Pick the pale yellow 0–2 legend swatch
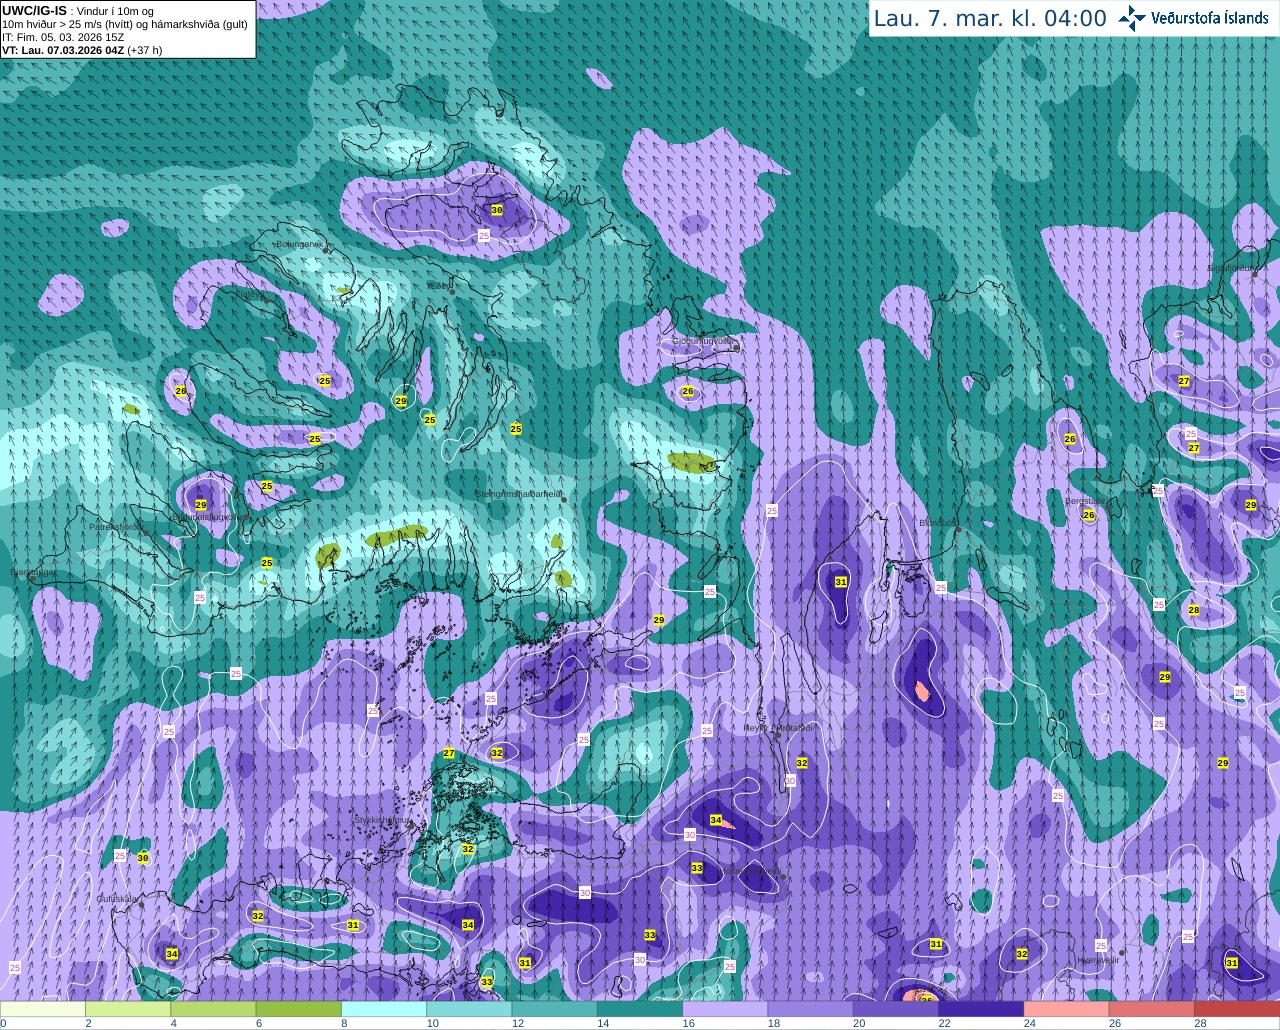Image resolution: width=1280 pixels, height=1030 pixels. pos(43,1009)
